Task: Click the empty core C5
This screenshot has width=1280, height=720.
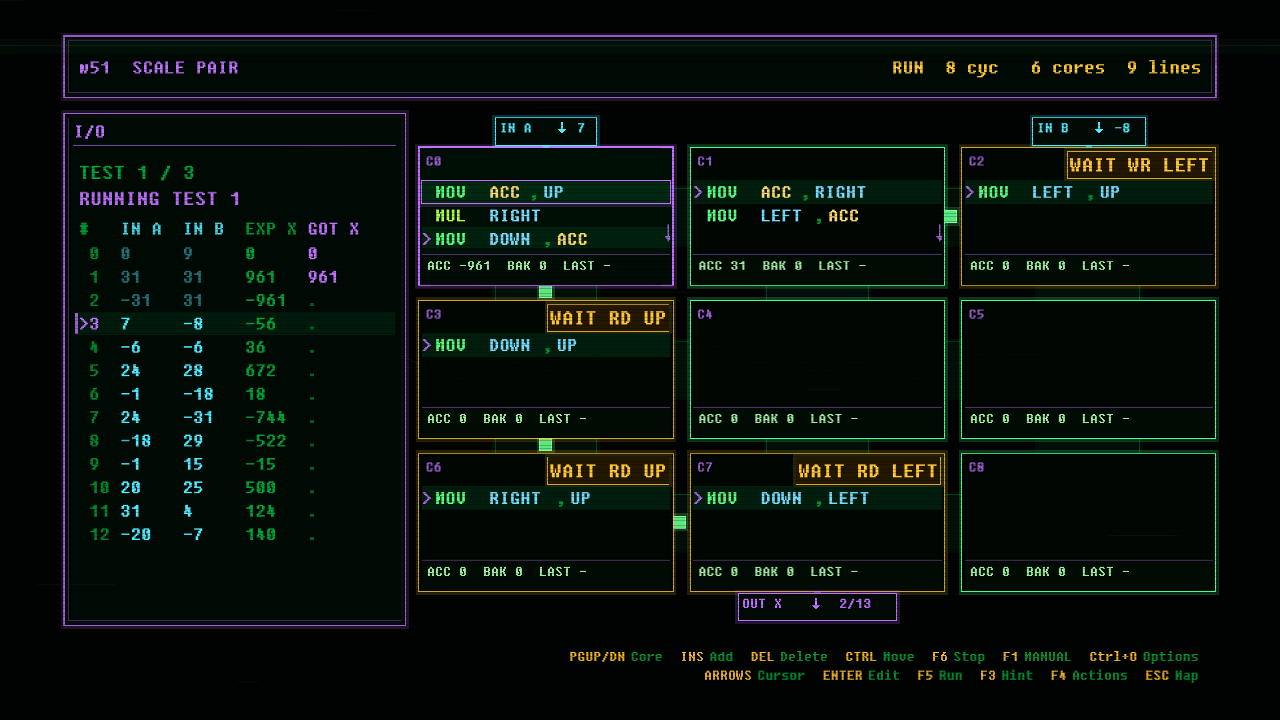Action: pyautogui.click(x=1089, y=369)
